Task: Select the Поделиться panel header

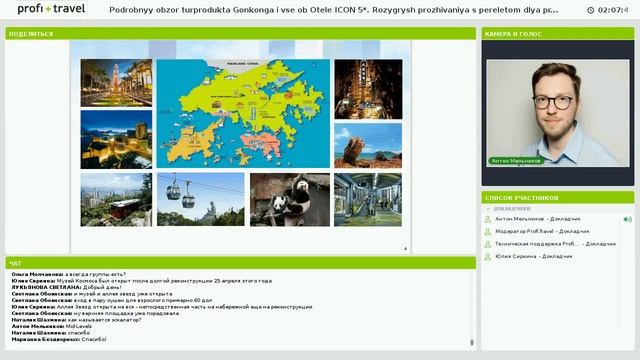Action: coord(240,33)
